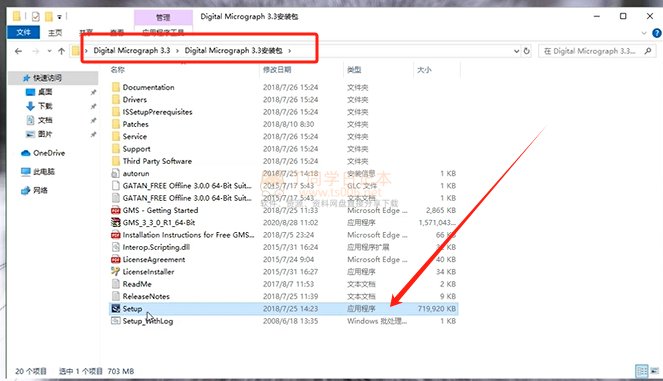The width and height of the screenshot is (663, 381).
Task: Select the GMS_3_3_0_R1_64-Bit installer icon
Action: (115, 222)
